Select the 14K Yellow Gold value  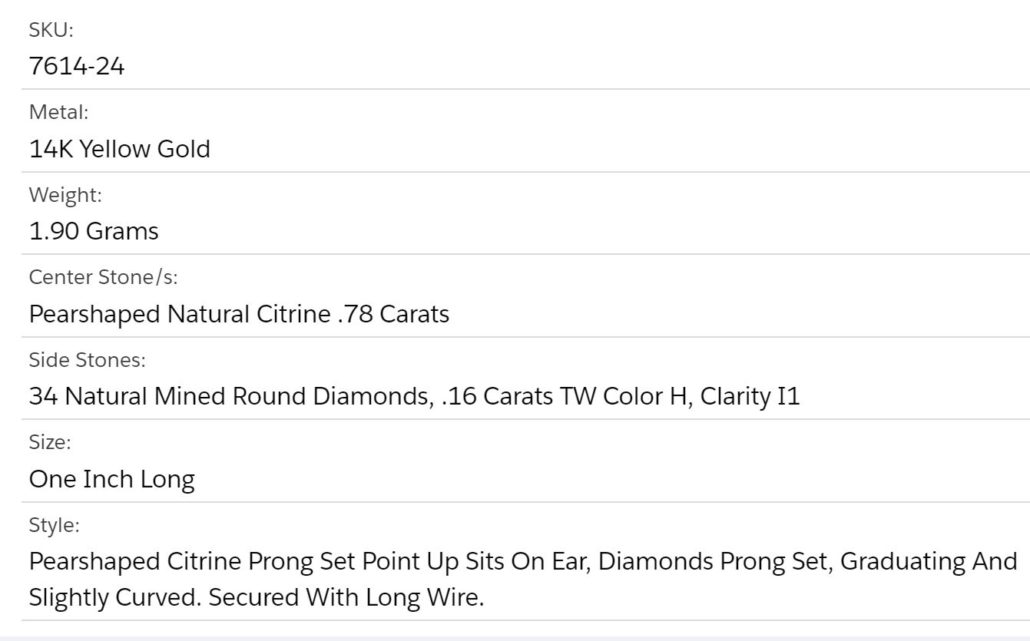tap(120, 149)
